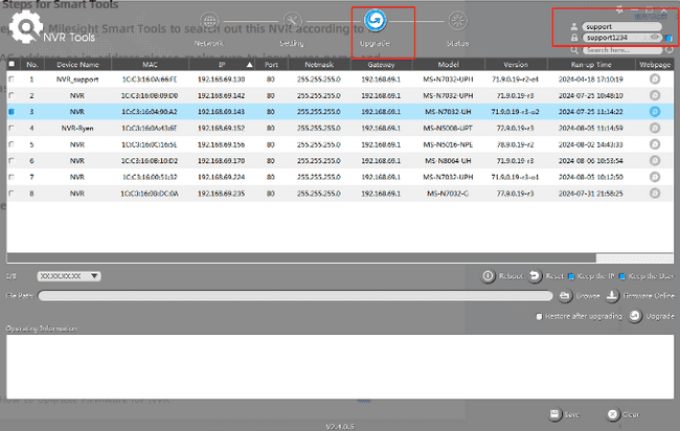Screen dimensions: 680x431
Task: Sort by the Version column header
Action: (515, 63)
